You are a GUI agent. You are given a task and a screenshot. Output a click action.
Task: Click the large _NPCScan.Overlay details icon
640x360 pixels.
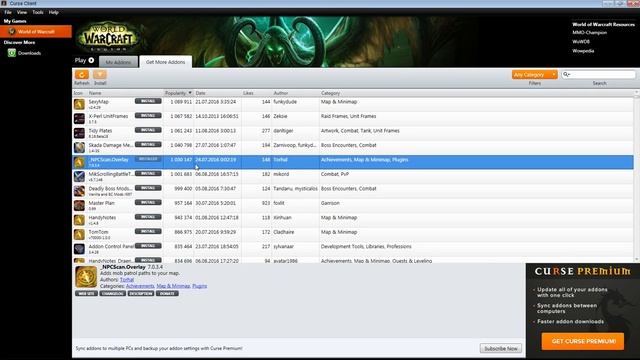tap(86, 277)
